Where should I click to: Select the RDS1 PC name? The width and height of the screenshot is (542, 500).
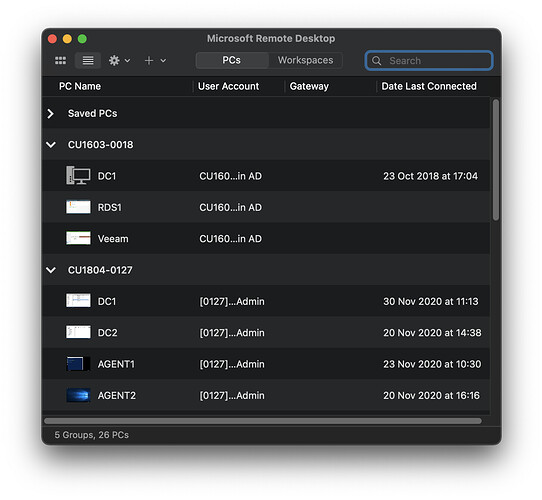pos(110,207)
